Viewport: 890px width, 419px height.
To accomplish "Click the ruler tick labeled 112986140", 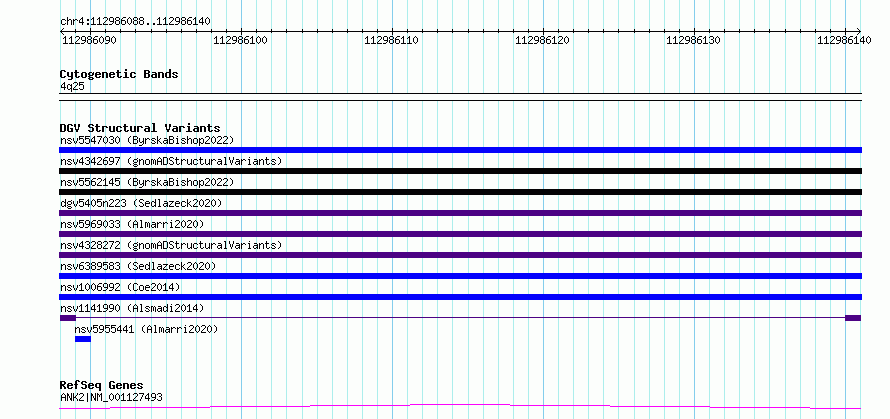I will pyautogui.click(x=845, y=40).
